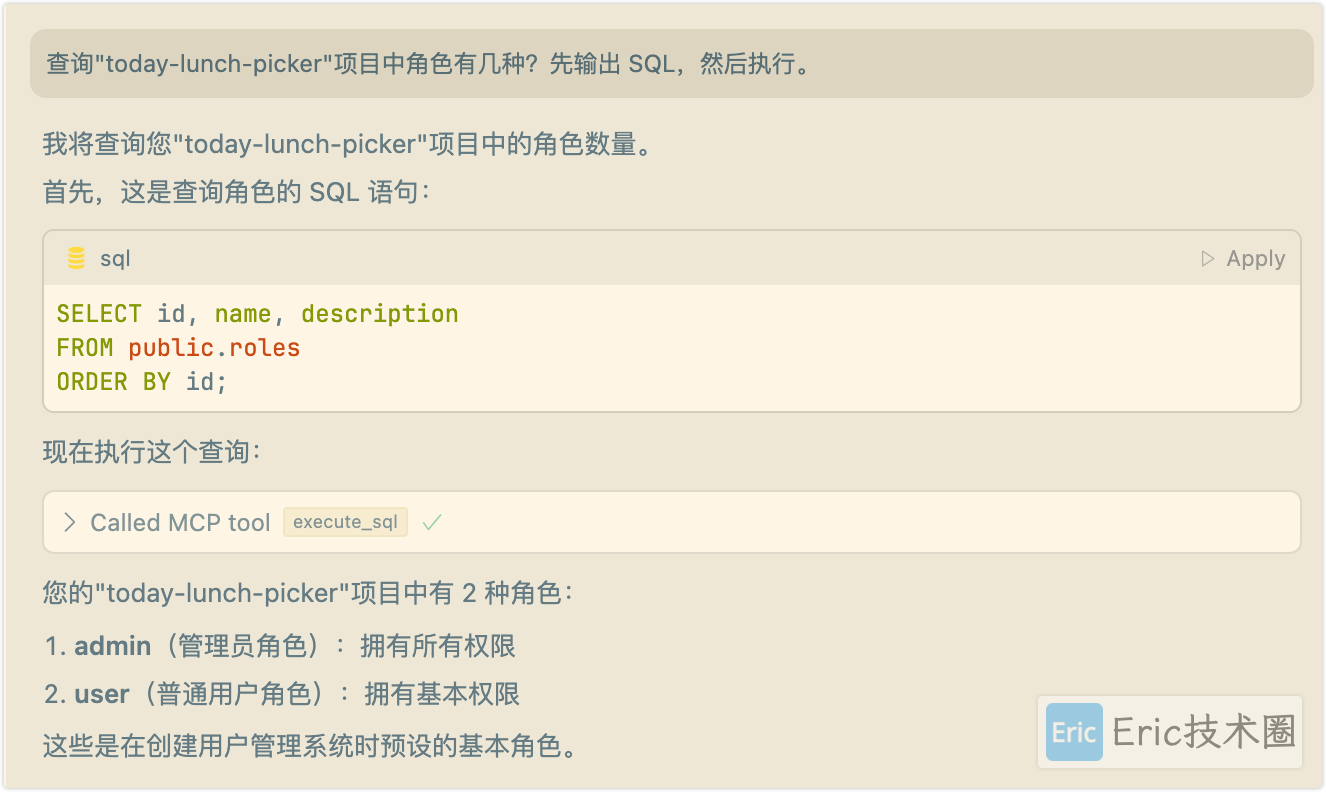Click the blue Eric logo badge

pyautogui.click(x=1074, y=732)
